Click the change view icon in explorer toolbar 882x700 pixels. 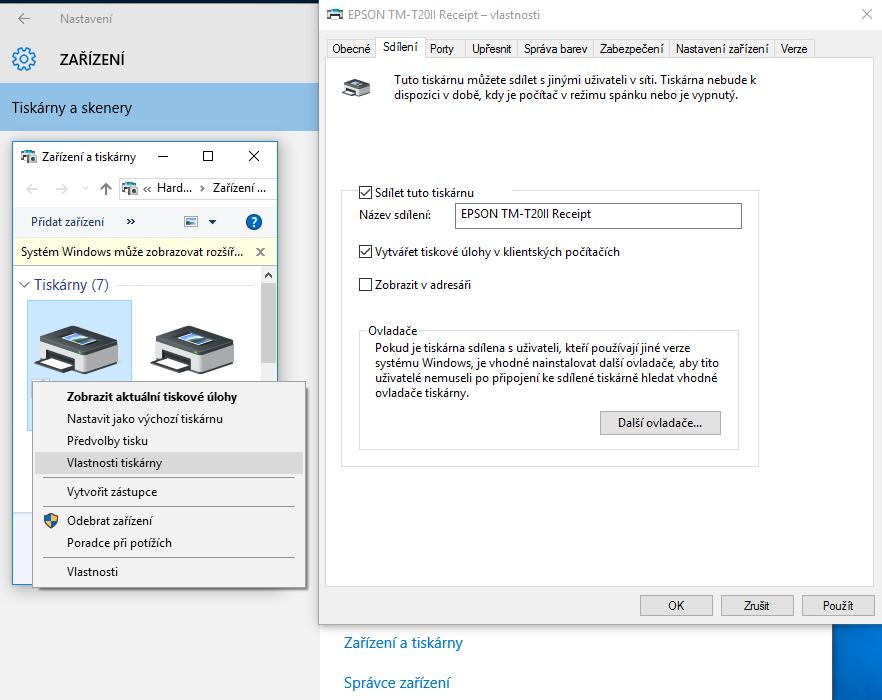pos(191,222)
